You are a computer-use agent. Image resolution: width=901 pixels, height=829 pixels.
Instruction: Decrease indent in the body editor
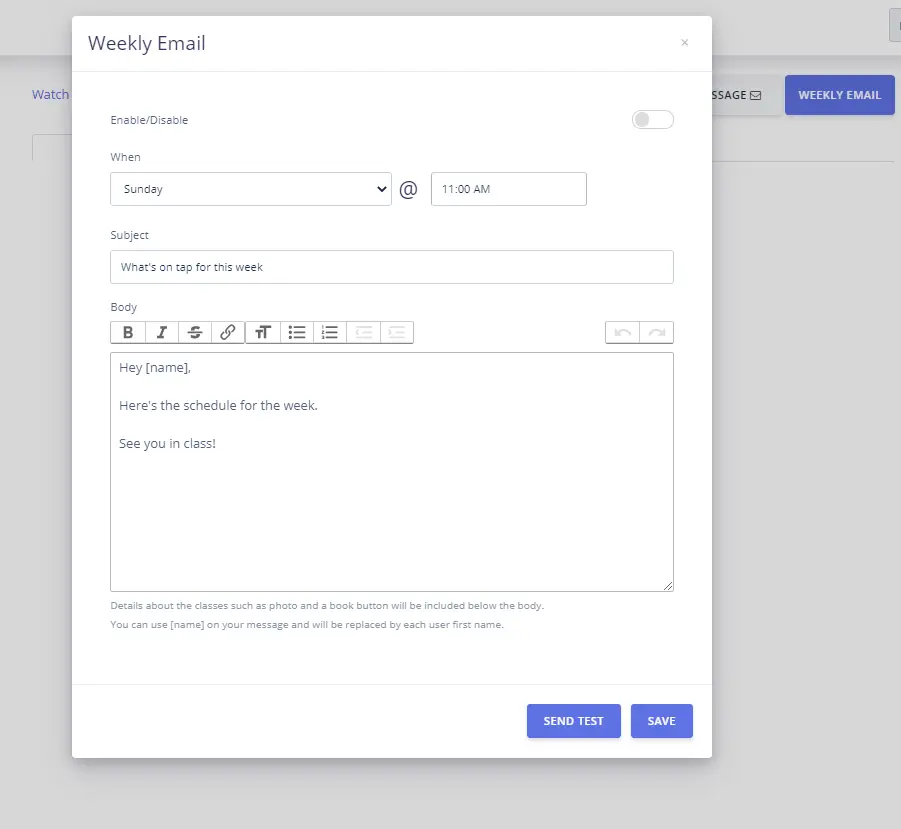click(363, 333)
